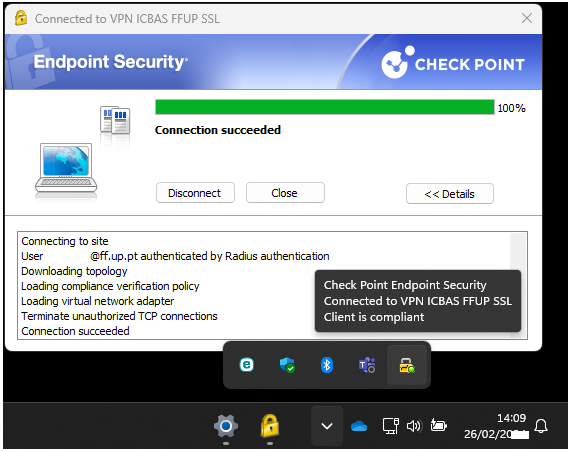Click the green connection progress bar
Viewport: 570px width, 452px height.
point(325,107)
